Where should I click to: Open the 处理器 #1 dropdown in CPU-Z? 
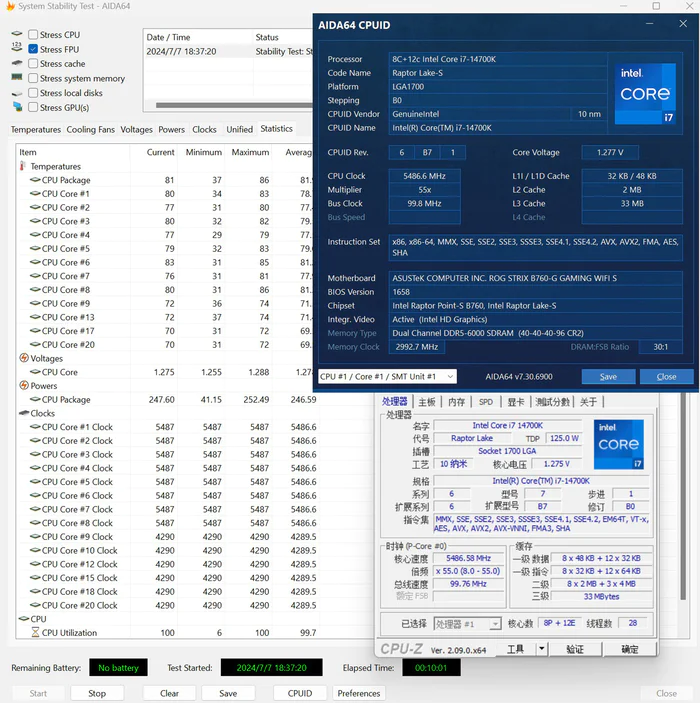click(467, 624)
